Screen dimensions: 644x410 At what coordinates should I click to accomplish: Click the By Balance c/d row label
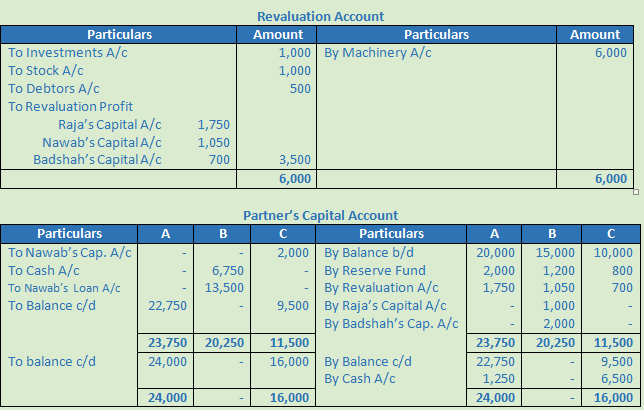pos(368,362)
